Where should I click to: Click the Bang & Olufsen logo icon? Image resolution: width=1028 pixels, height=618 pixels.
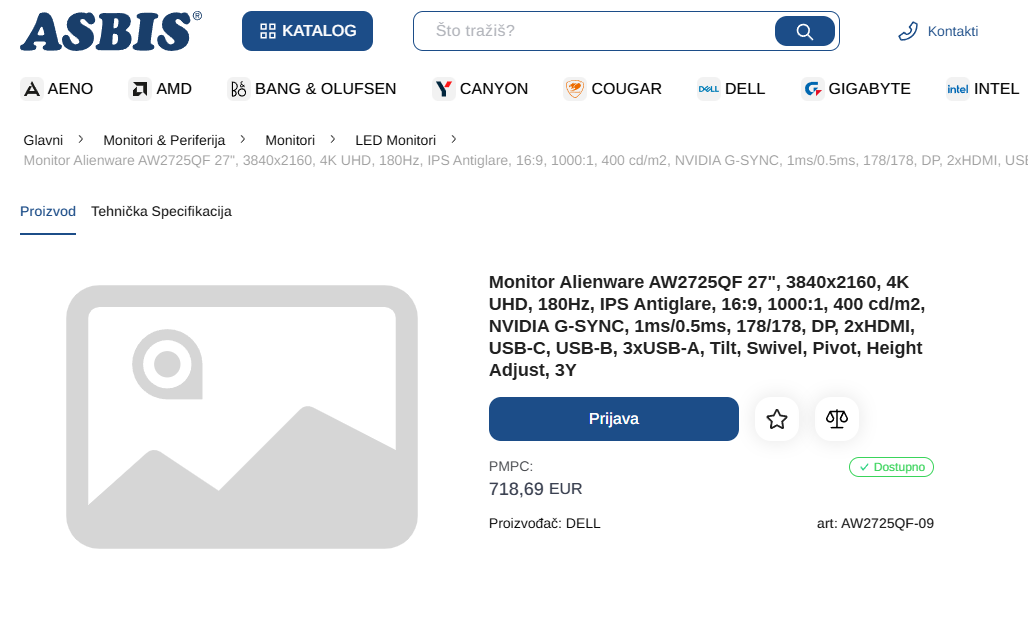239,88
